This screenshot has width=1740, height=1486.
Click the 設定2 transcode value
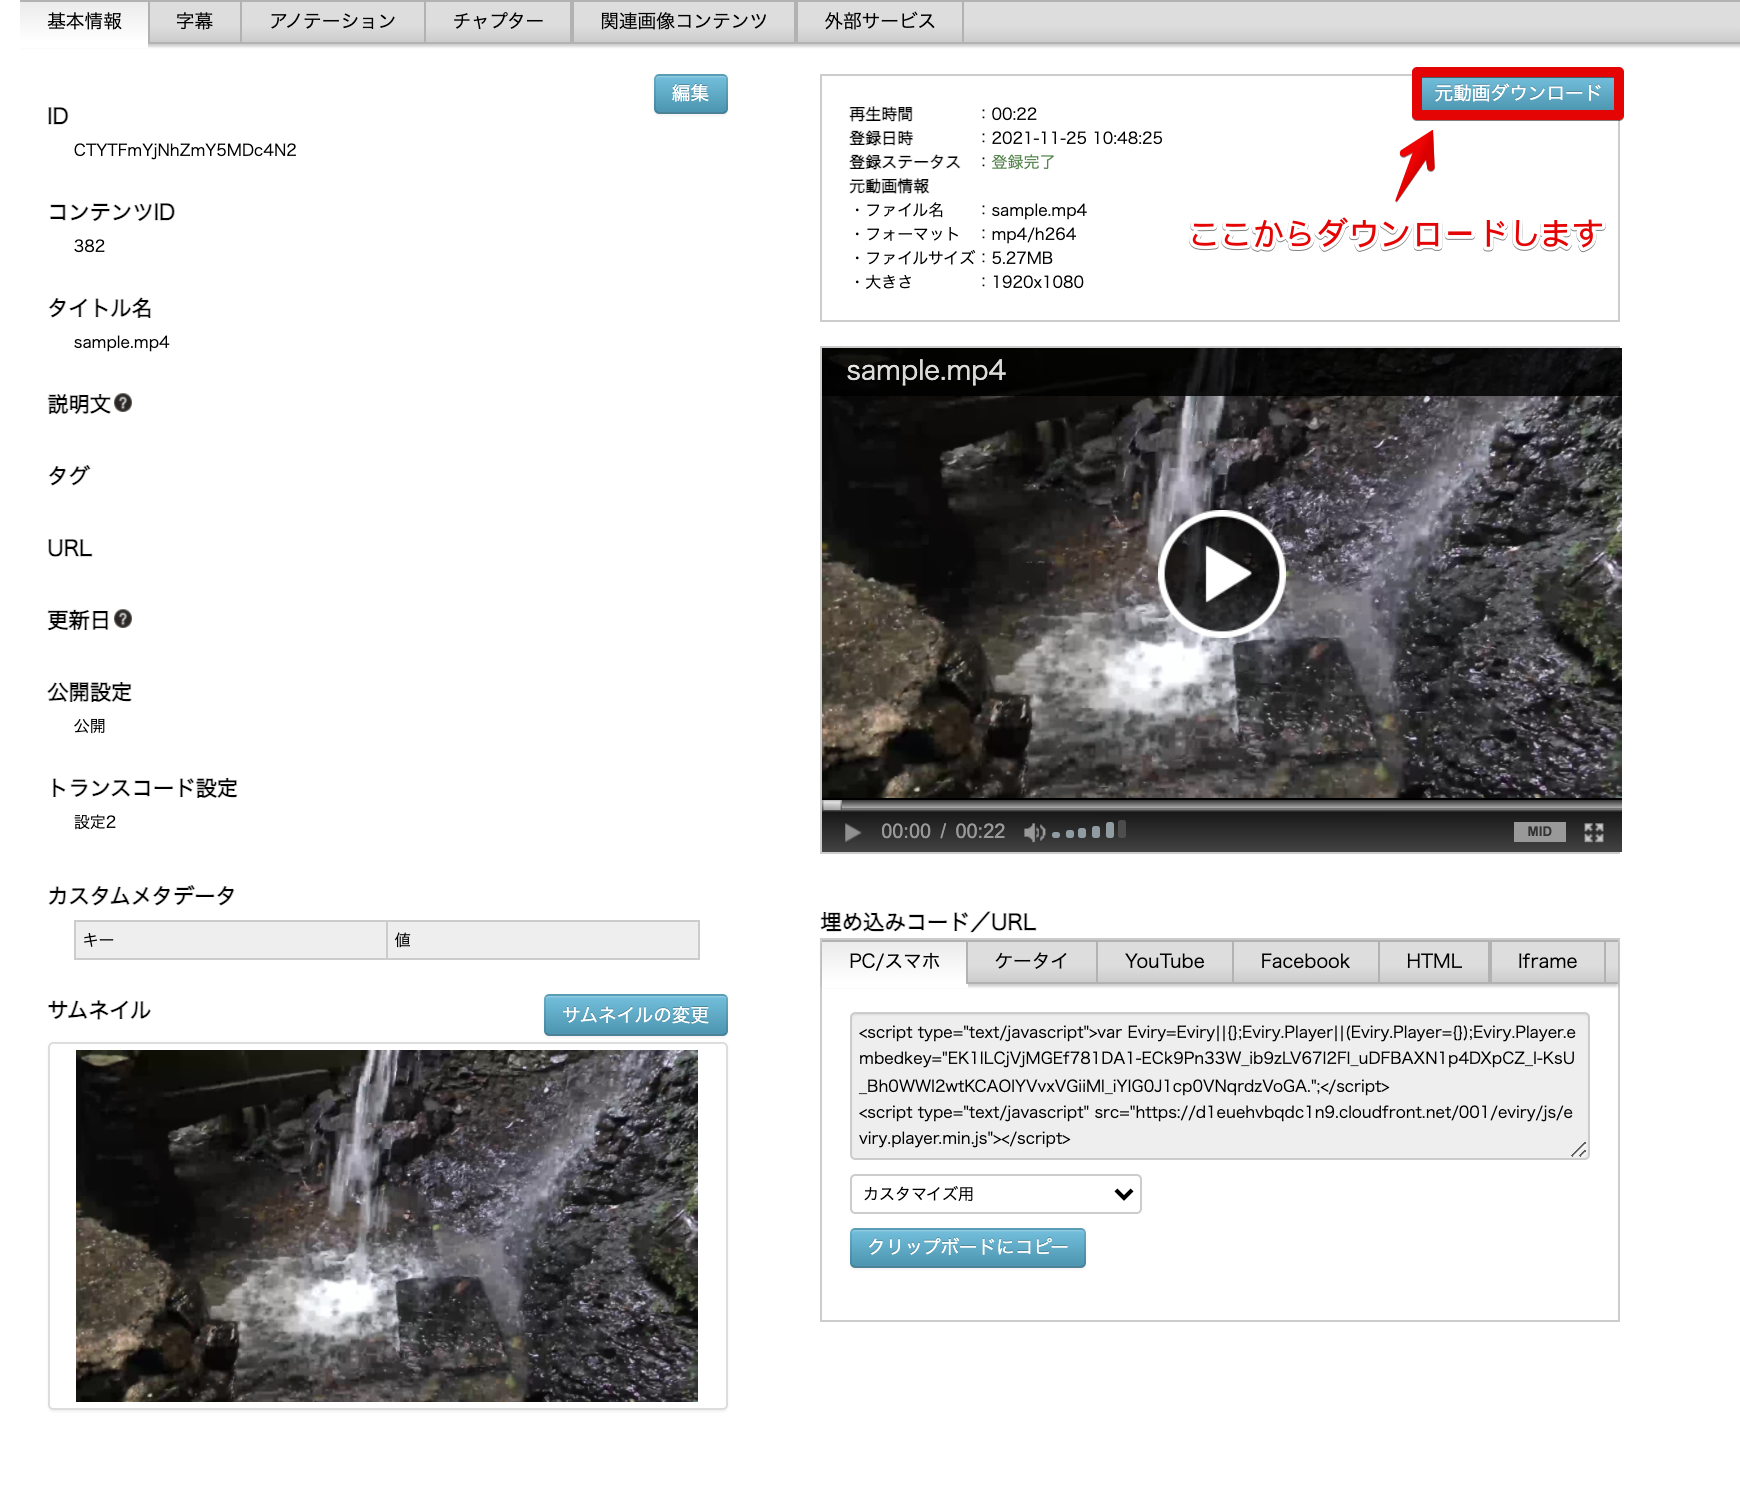pos(95,822)
